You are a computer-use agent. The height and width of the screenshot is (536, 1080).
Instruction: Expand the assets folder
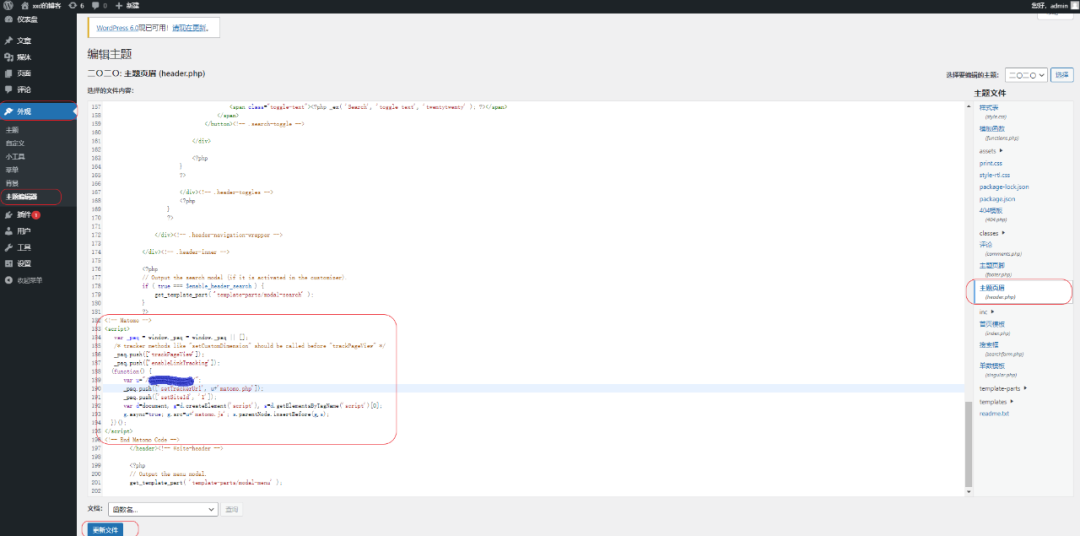click(991, 151)
